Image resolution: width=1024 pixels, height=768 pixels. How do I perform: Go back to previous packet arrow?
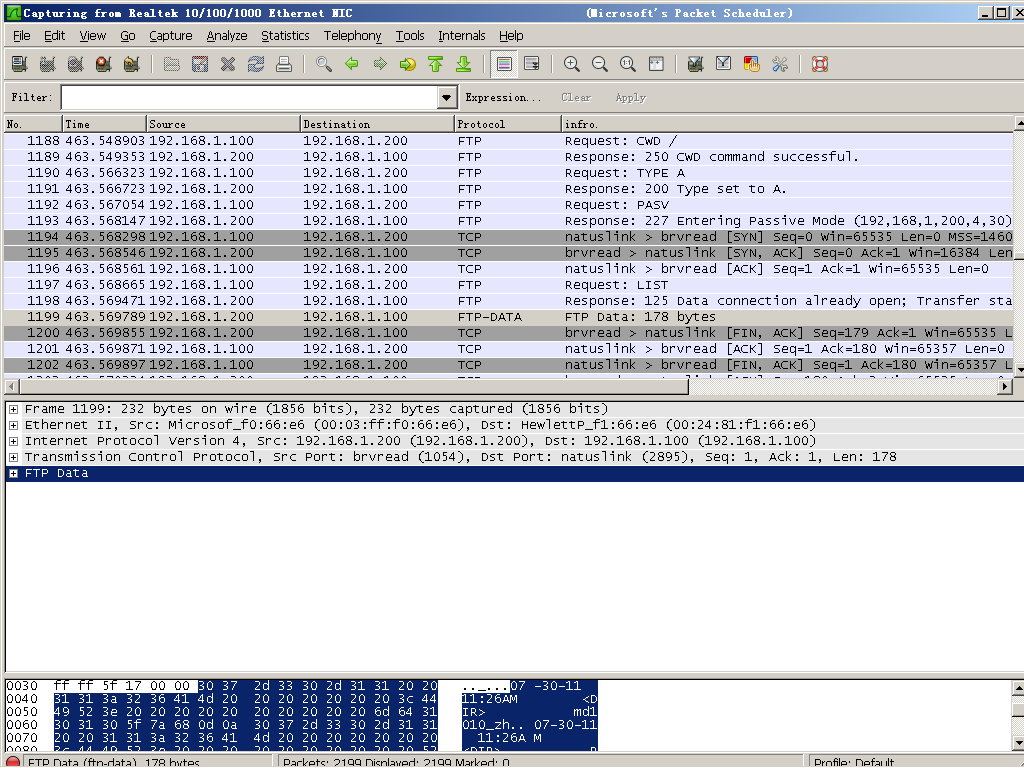pyautogui.click(x=351, y=64)
